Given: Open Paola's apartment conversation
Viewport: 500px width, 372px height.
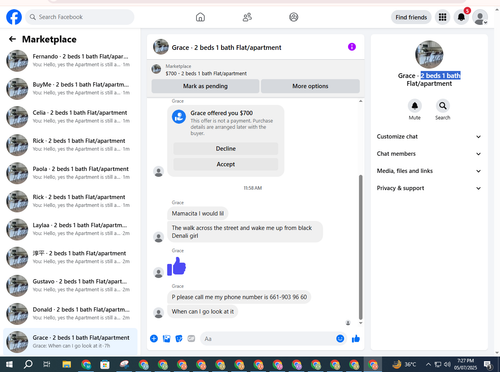Looking at the screenshot, I should click(x=70, y=173).
